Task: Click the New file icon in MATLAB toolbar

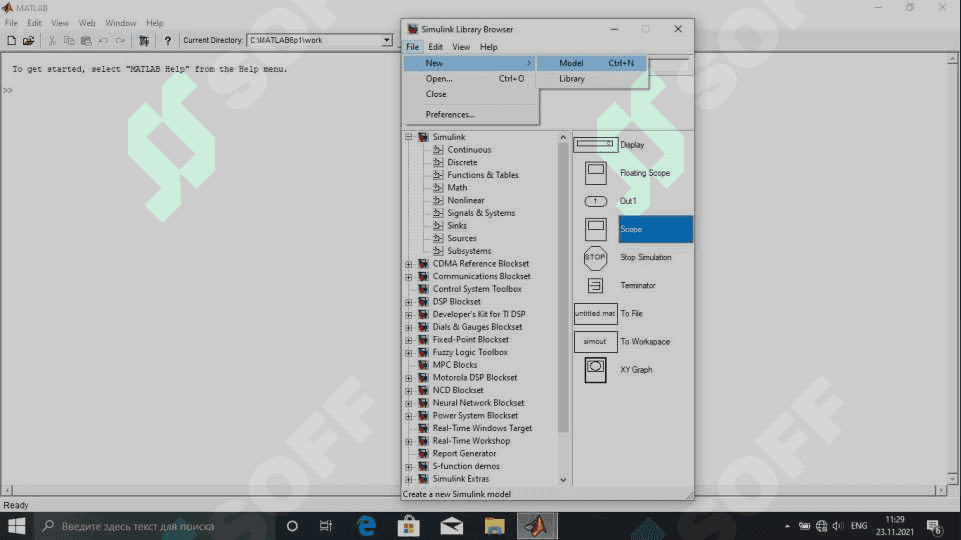Action: tap(11, 40)
